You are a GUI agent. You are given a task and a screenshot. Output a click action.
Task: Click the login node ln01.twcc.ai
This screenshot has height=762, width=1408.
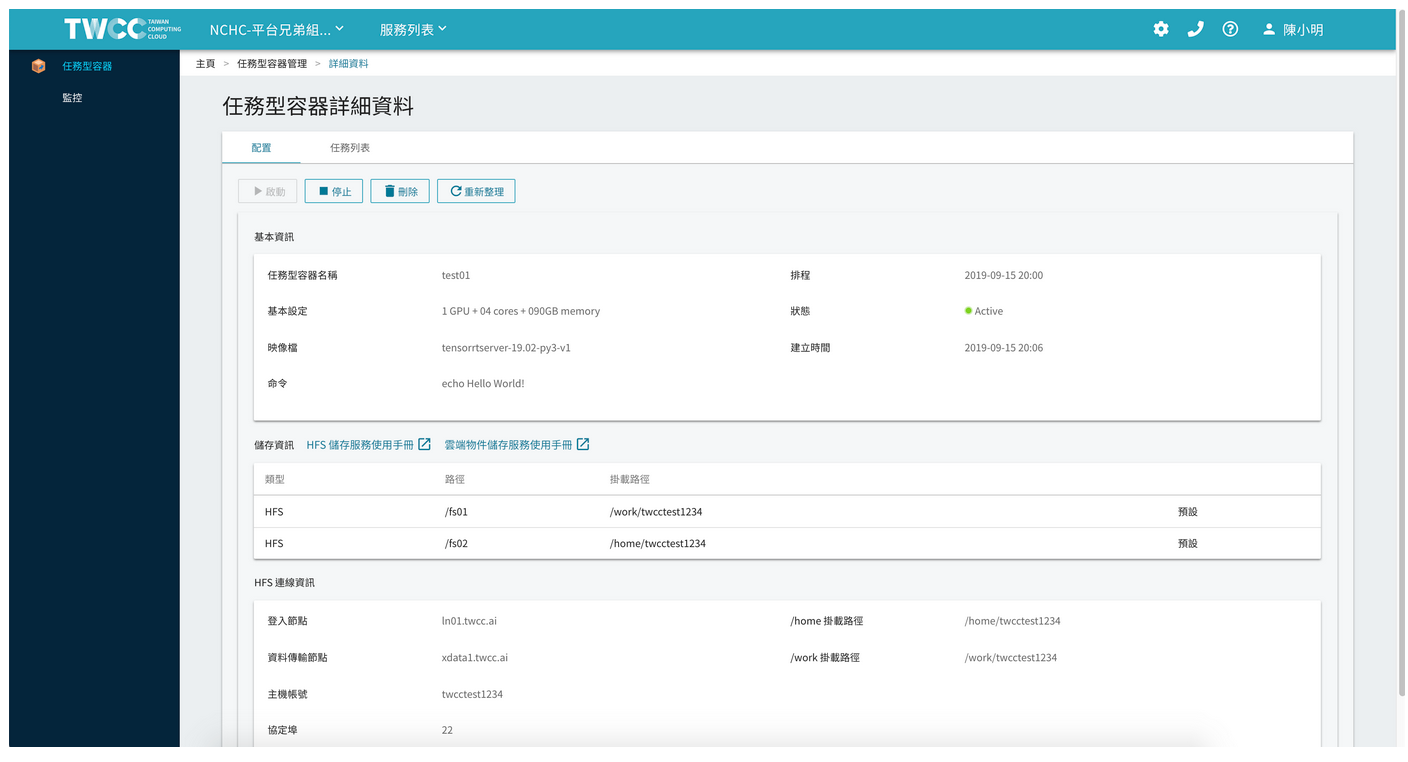pyautogui.click(x=469, y=621)
